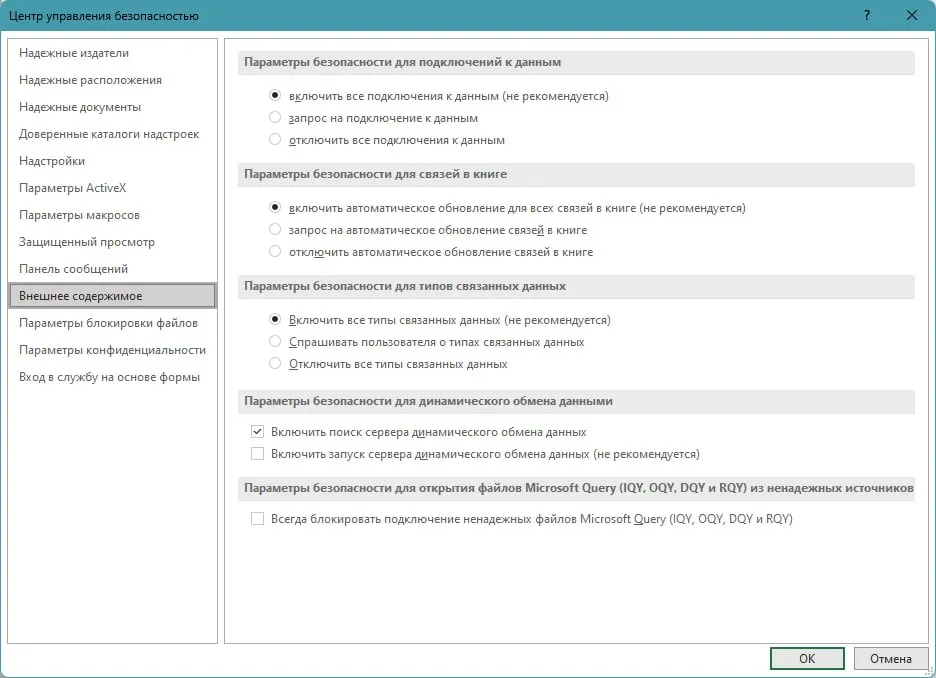936x678 pixels.
Task: Switch to 'Параметры блокировки файлов'
Action: pyautogui.click(x=108, y=323)
